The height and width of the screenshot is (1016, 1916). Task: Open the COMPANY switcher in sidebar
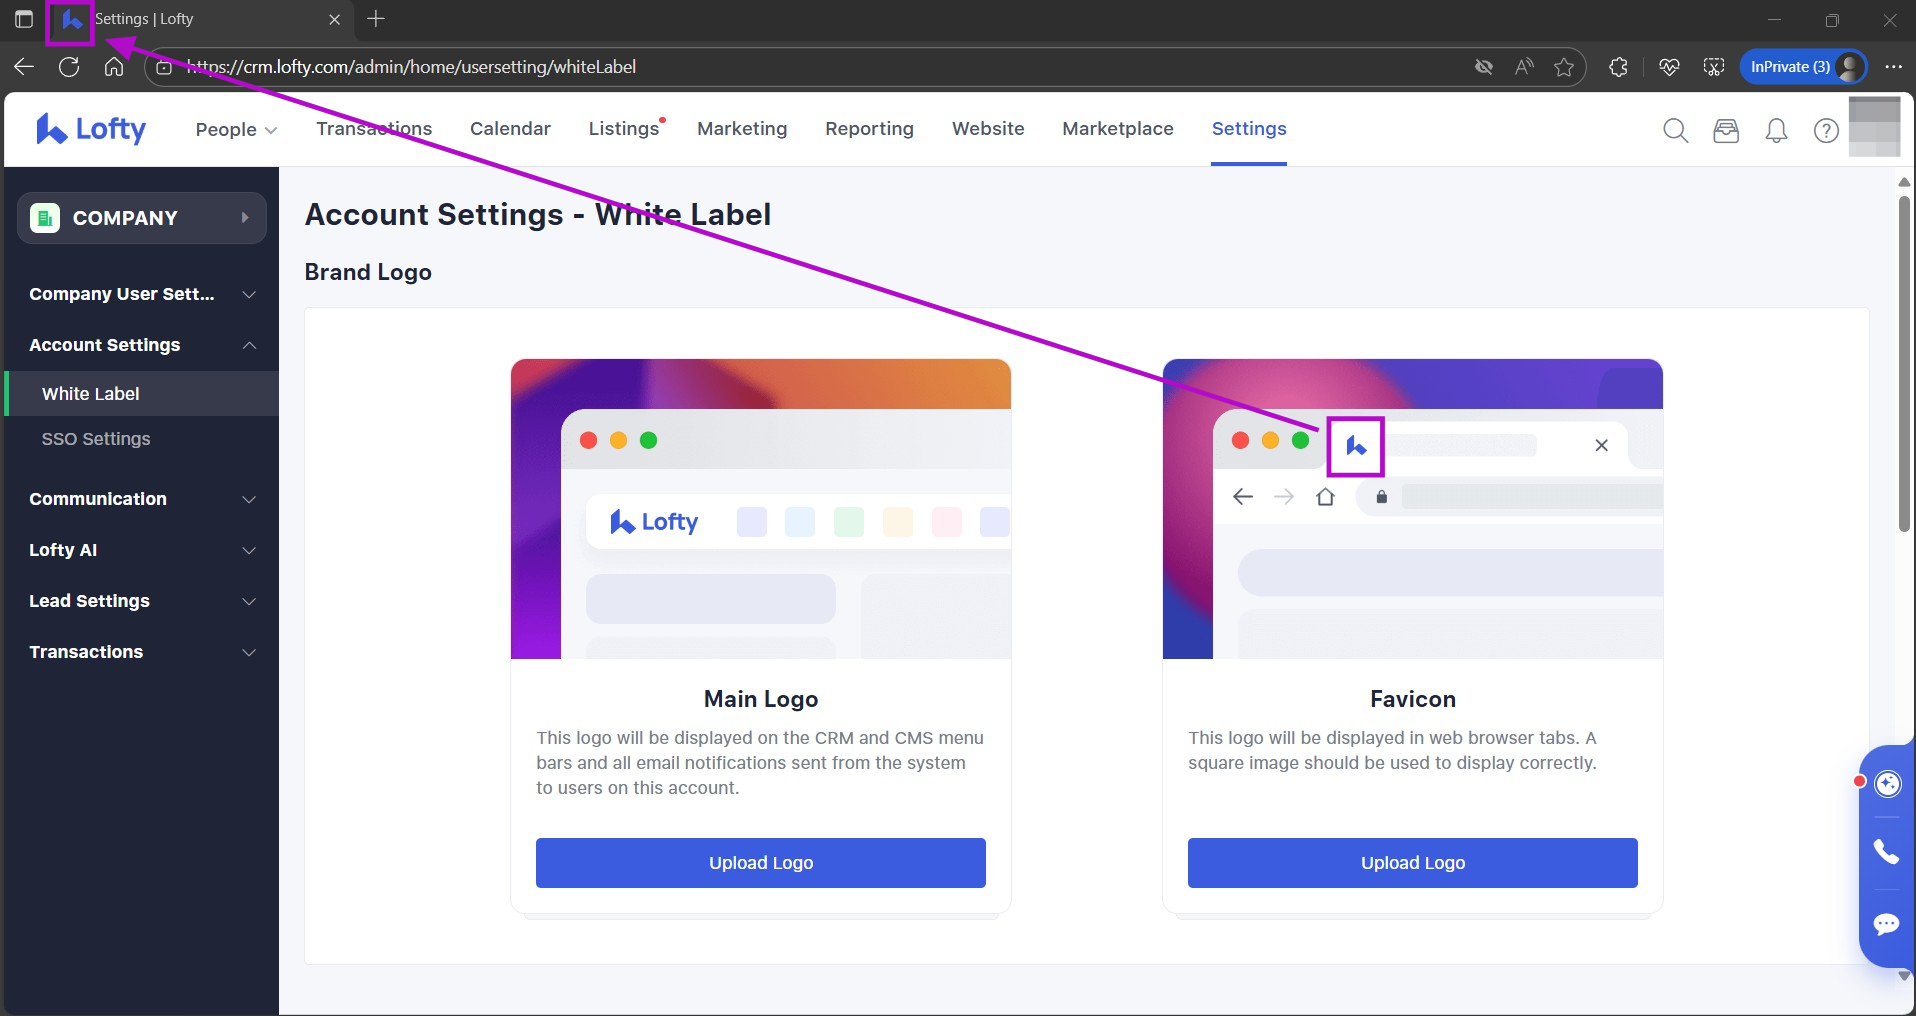[x=141, y=218]
